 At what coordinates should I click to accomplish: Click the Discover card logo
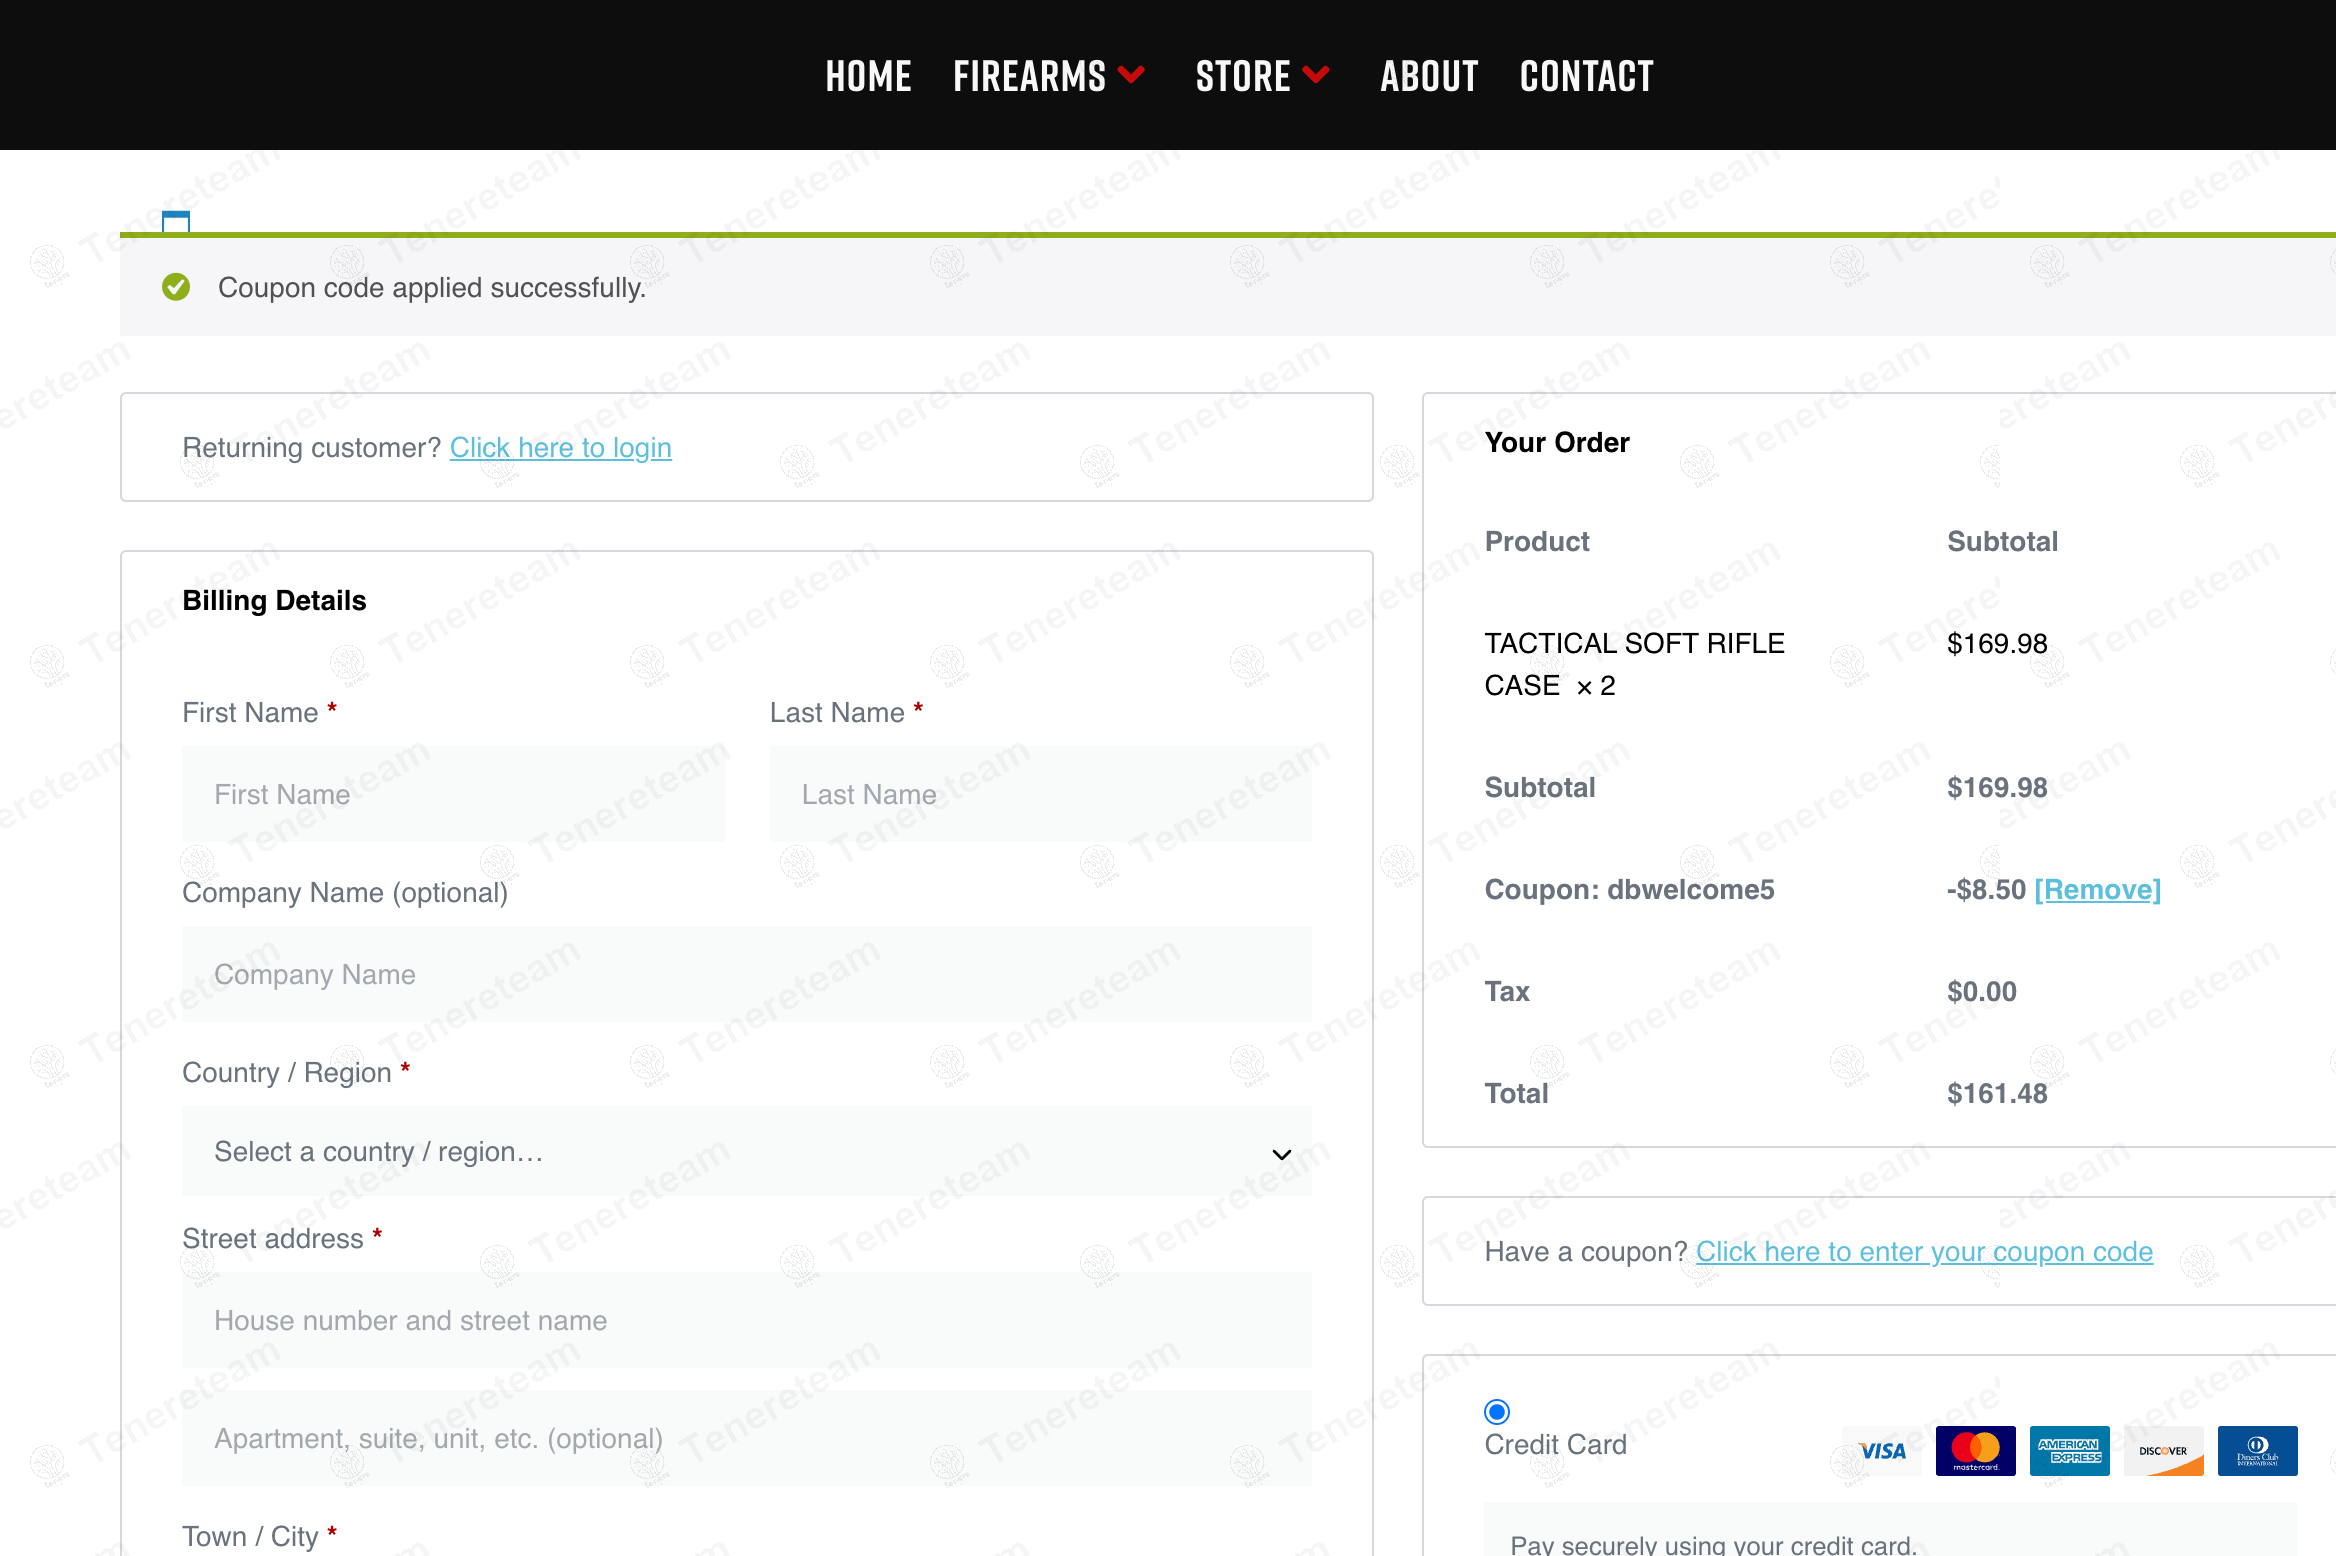click(x=2164, y=1451)
